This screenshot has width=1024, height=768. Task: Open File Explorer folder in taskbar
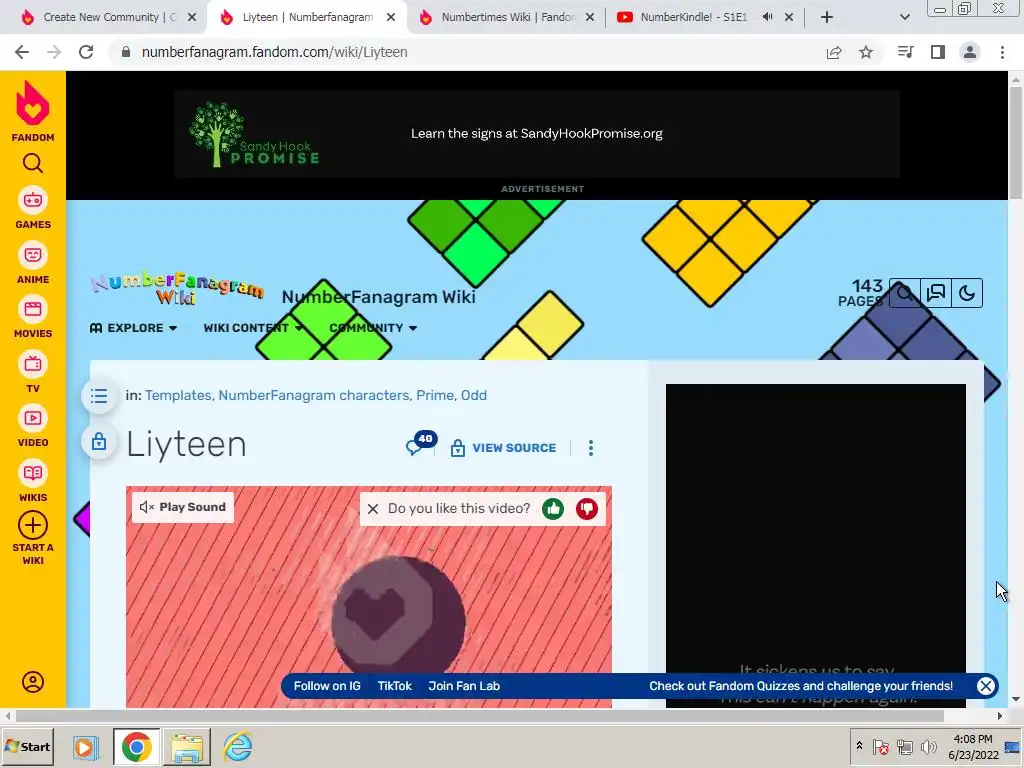tap(187, 746)
